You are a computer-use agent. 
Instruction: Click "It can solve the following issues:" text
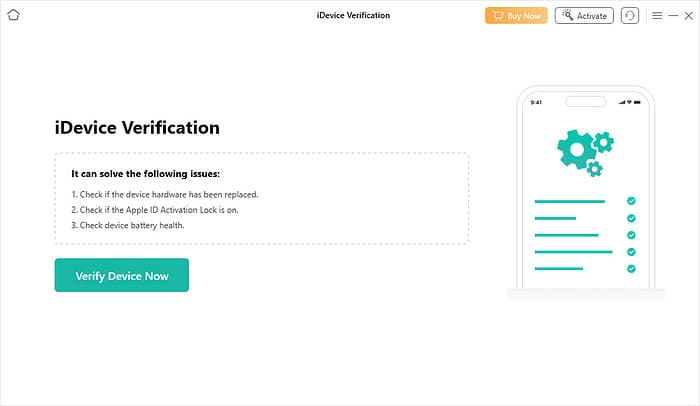click(x=146, y=174)
